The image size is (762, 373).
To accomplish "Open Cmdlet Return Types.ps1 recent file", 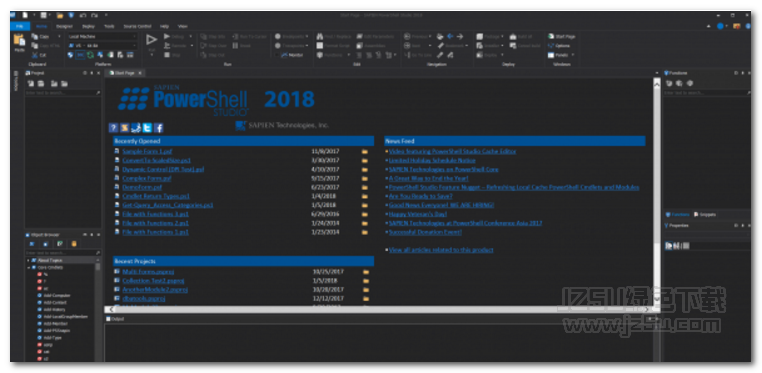I will [156, 196].
